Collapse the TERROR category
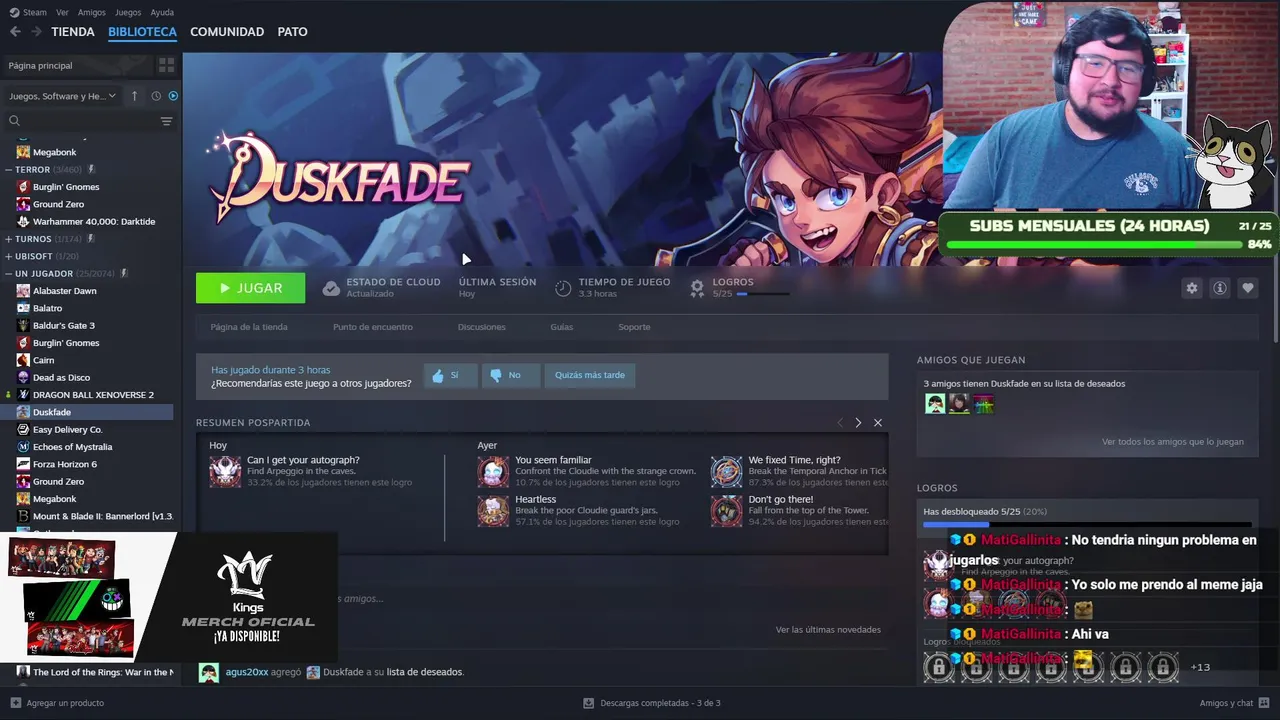The height and width of the screenshot is (720, 1280). [8, 170]
